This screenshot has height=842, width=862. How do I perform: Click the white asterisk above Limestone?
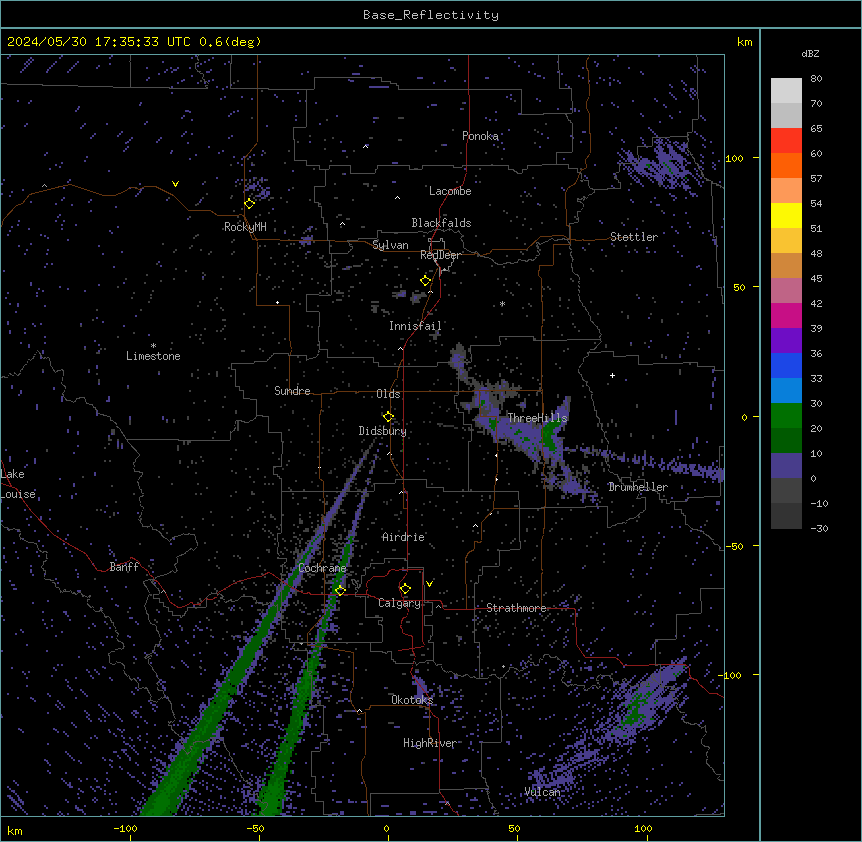click(x=153, y=346)
